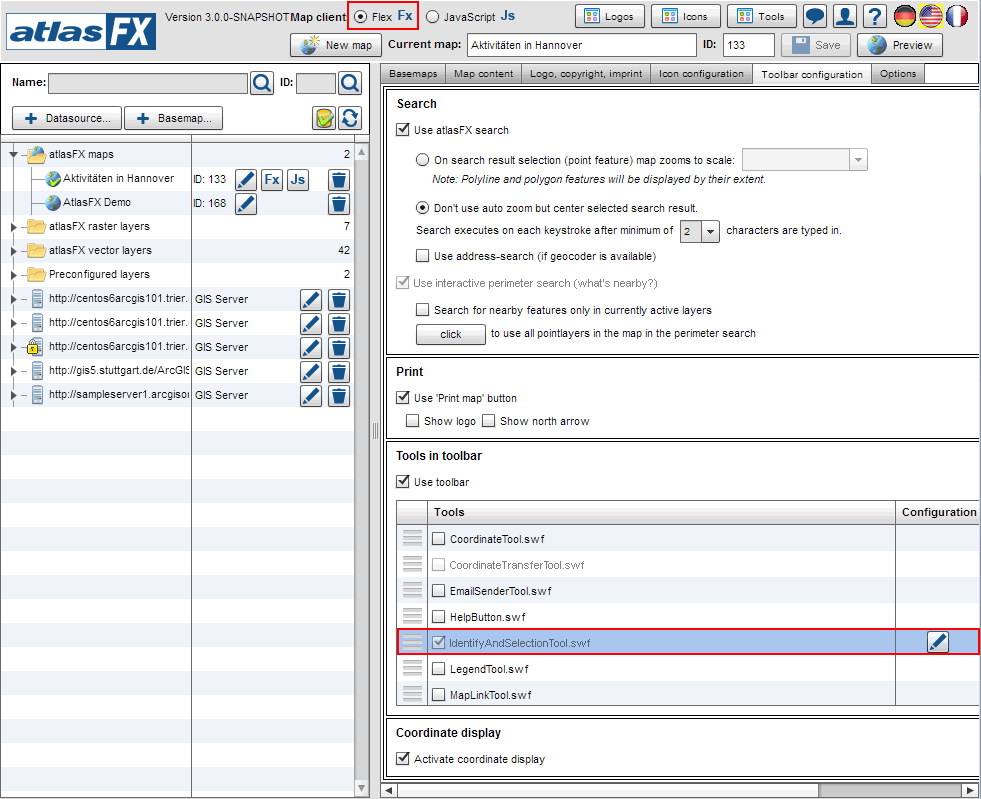Check Search for nearby features in active layers
Viewport: 981px width, 799px height.
422,310
